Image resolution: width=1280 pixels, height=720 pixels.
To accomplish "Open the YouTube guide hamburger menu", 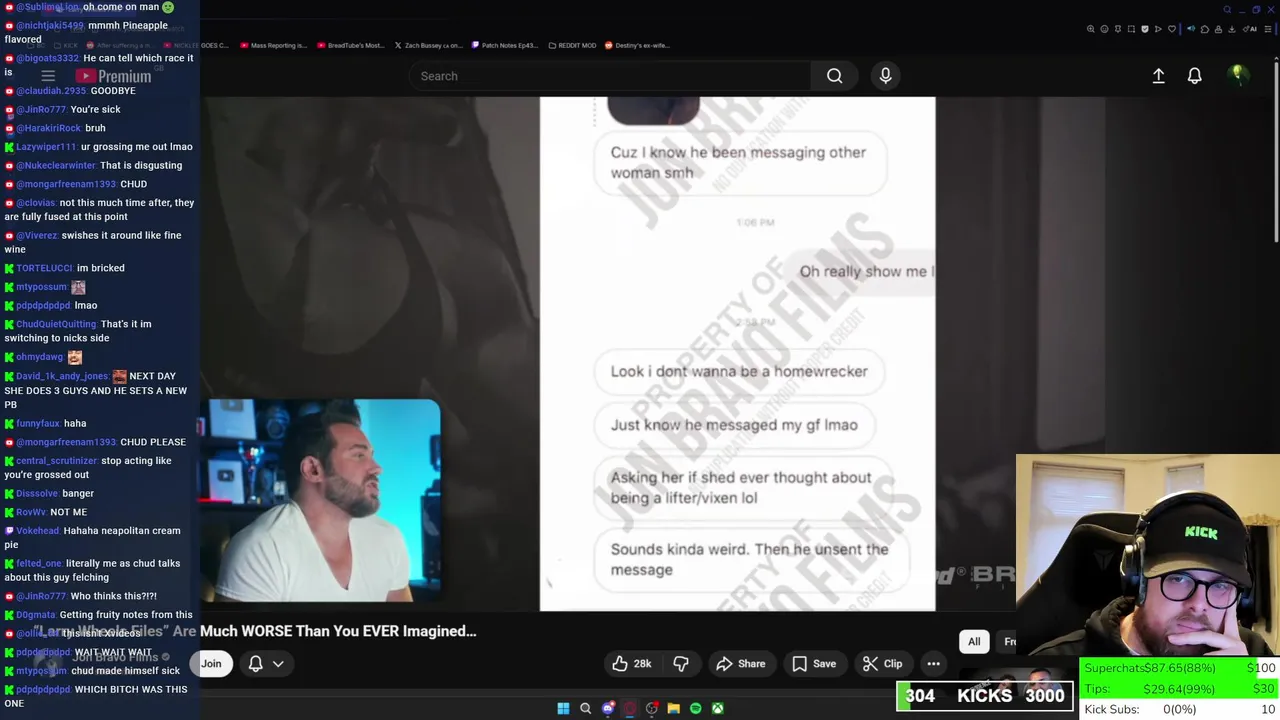I will [x=47, y=76].
